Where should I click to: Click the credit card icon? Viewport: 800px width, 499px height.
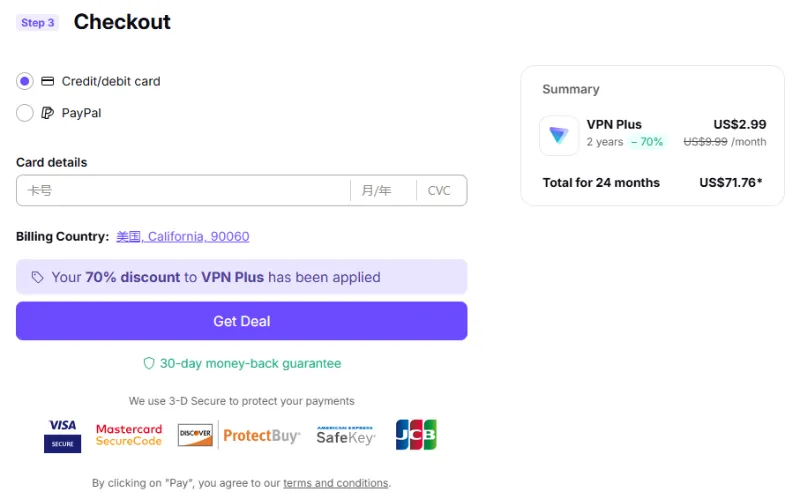pyautogui.click(x=47, y=81)
